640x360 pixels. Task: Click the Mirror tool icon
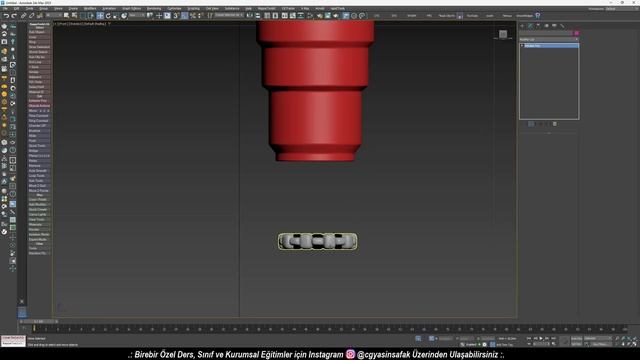pos(249,16)
